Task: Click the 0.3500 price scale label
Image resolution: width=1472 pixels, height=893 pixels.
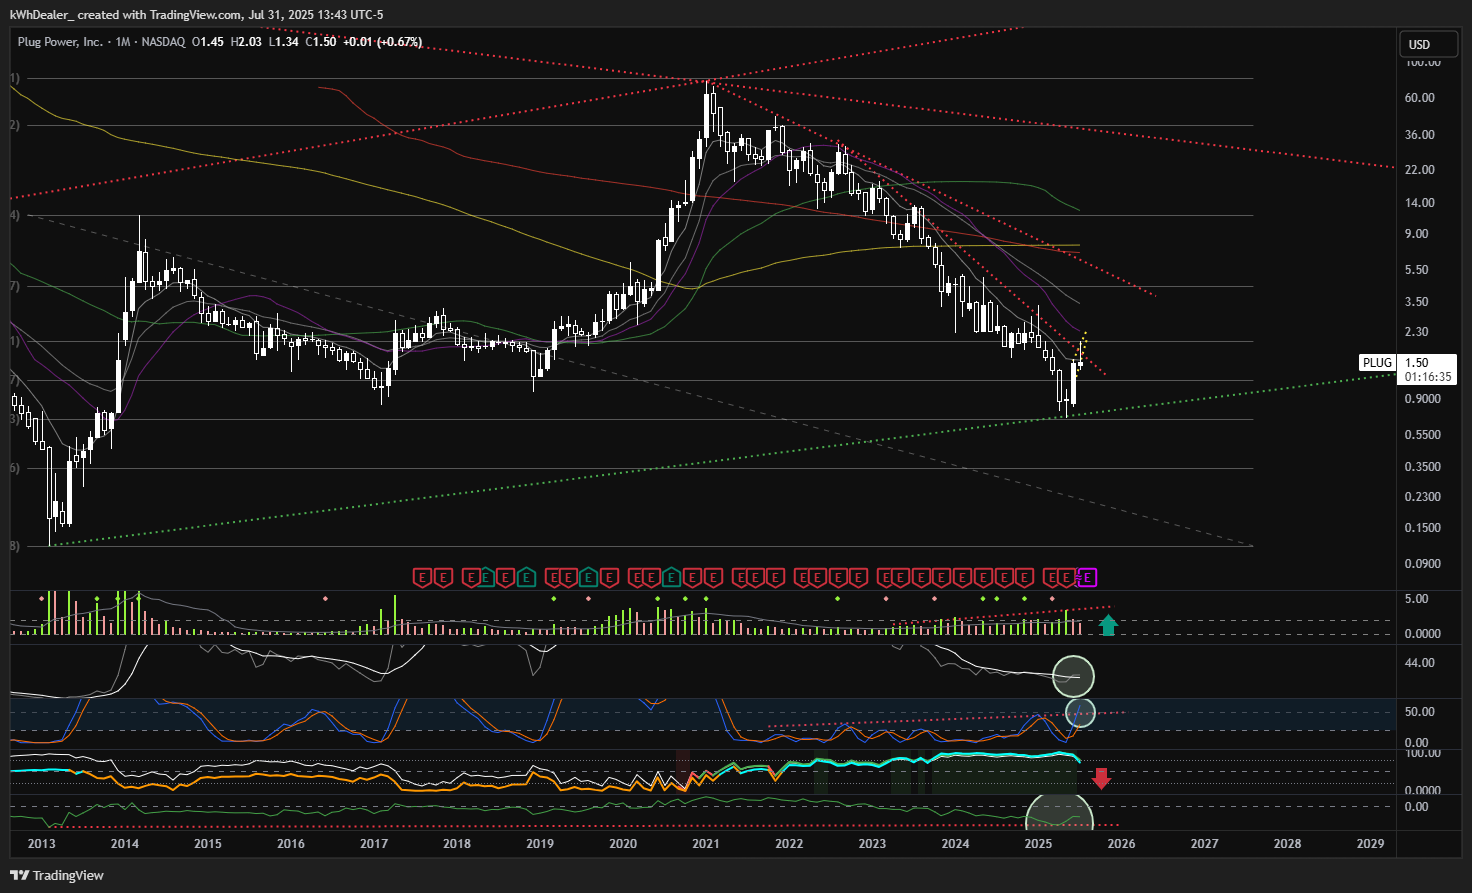Action: click(x=1423, y=467)
